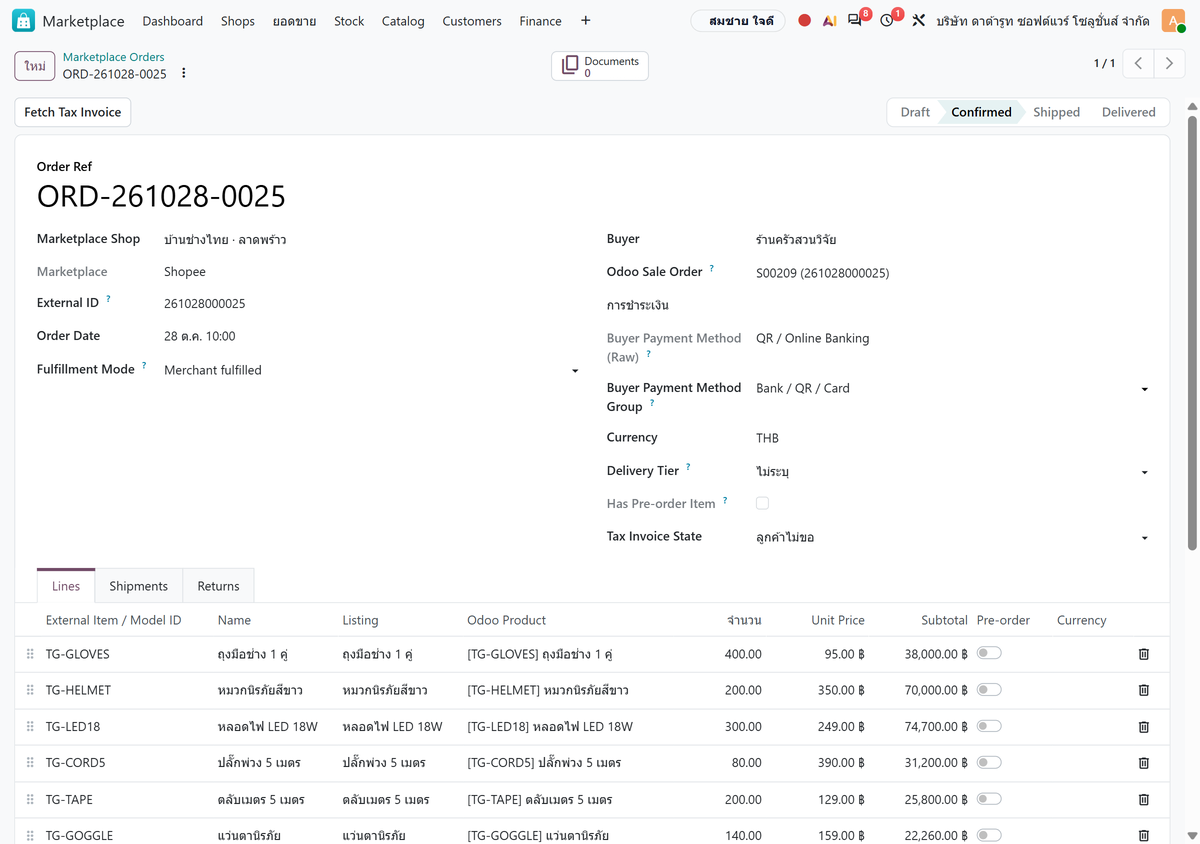Viewport: 1200px width, 844px height.
Task: Open the activities clock icon
Action: click(887, 20)
